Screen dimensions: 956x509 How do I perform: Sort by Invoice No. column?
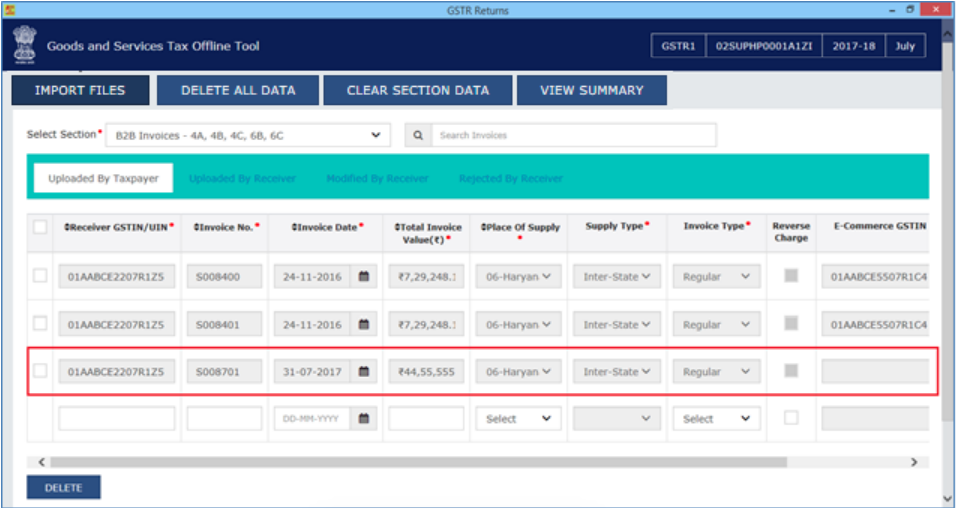tap(227, 227)
